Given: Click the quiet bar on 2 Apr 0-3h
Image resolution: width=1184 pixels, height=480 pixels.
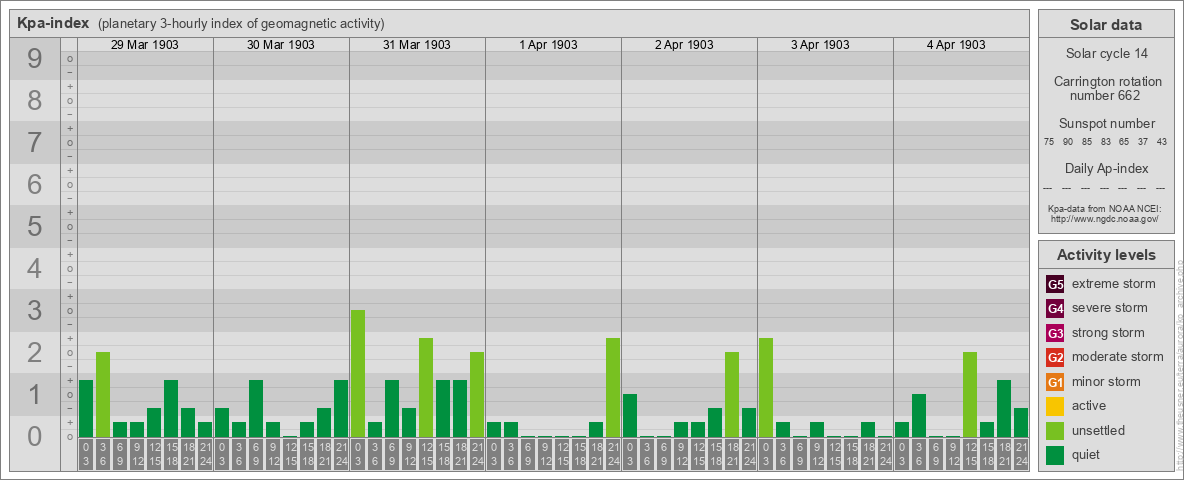Looking at the screenshot, I should click(x=630, y=416).
